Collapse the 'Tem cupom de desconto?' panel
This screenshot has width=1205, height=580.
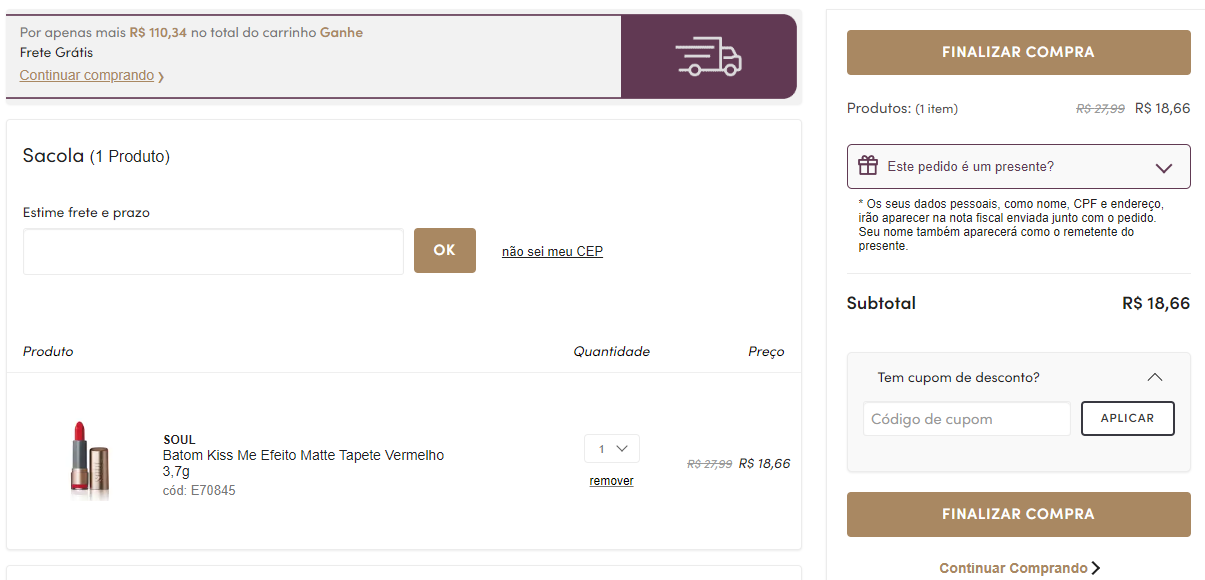coord(1155,378)
